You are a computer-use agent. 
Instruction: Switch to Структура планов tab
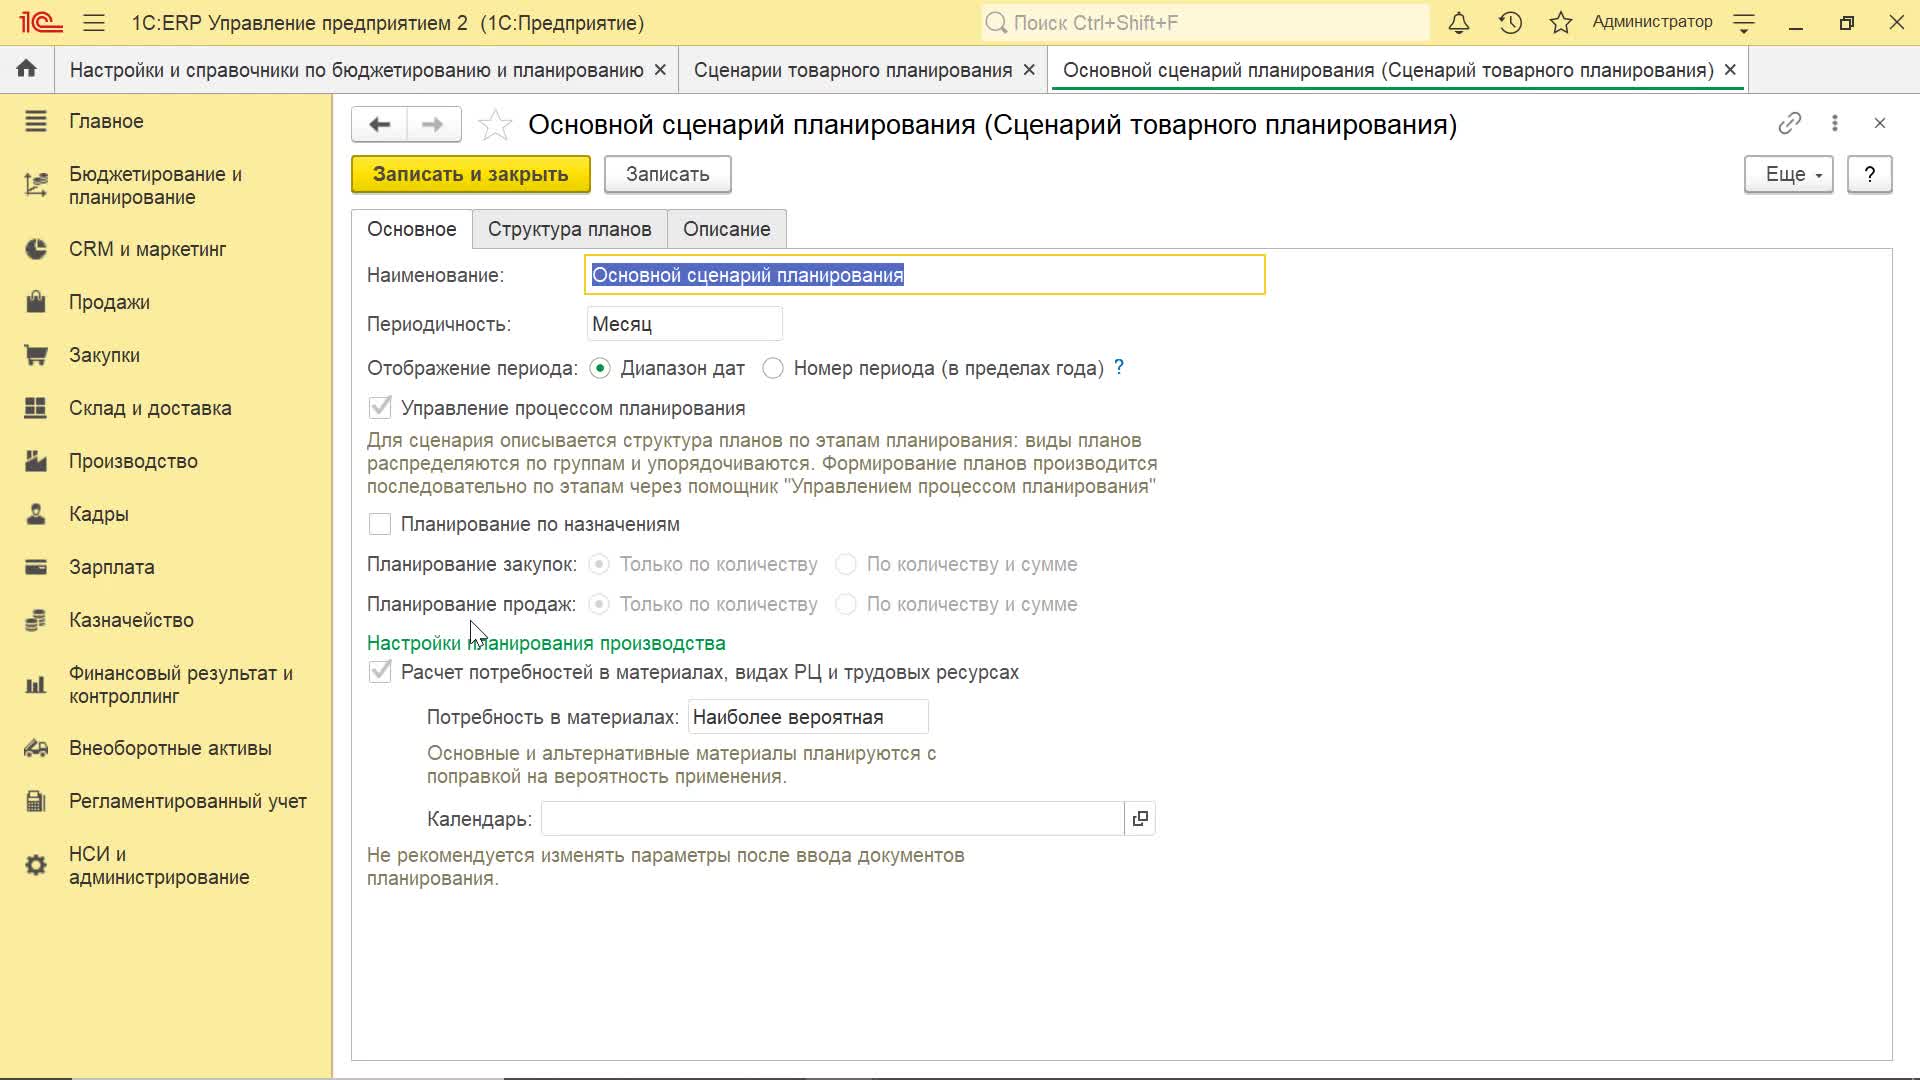pyautogui.click(x=569, y=229)
